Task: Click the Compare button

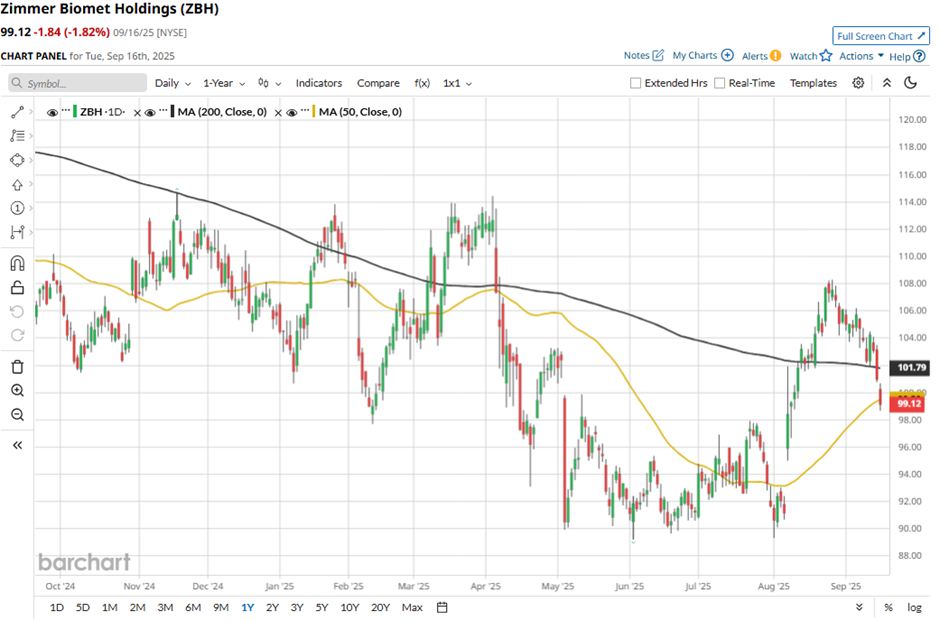Action: (x=378, y=83)
